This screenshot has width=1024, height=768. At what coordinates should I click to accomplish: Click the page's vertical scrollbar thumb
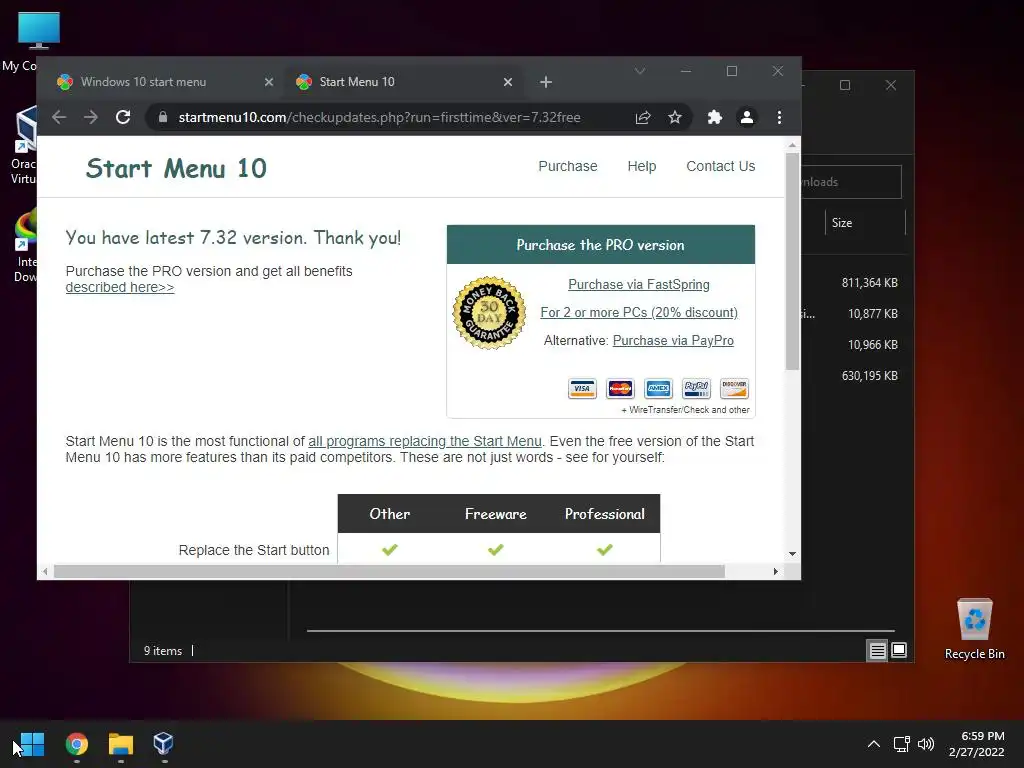[792, 261]
